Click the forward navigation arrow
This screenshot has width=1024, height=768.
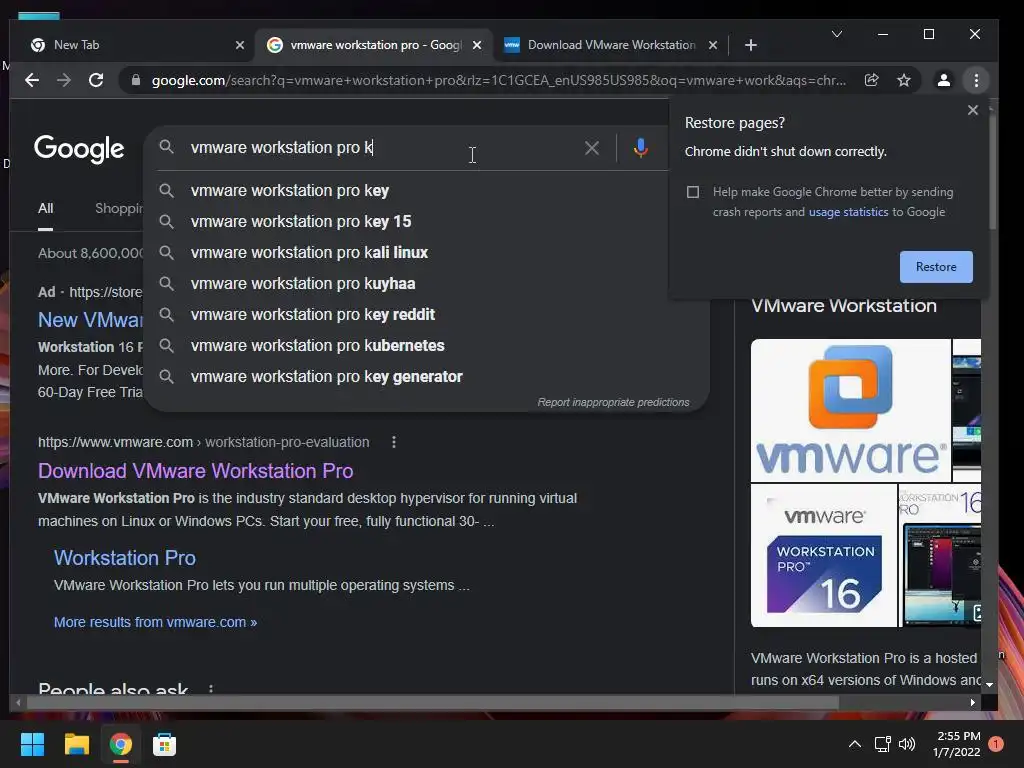tap(64, 80)
